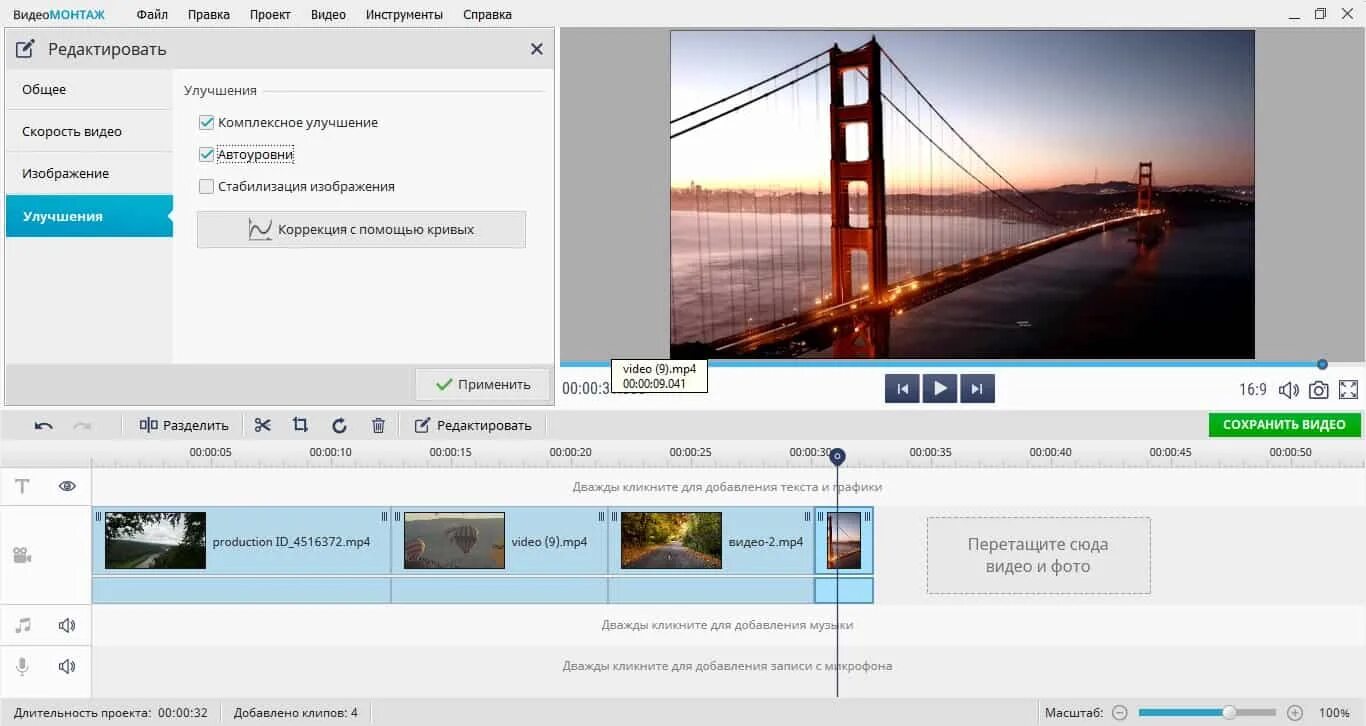Click the 00:00:20 ruler mark
Viewport: 1366px width, 726px height.
tap(570, 452)
